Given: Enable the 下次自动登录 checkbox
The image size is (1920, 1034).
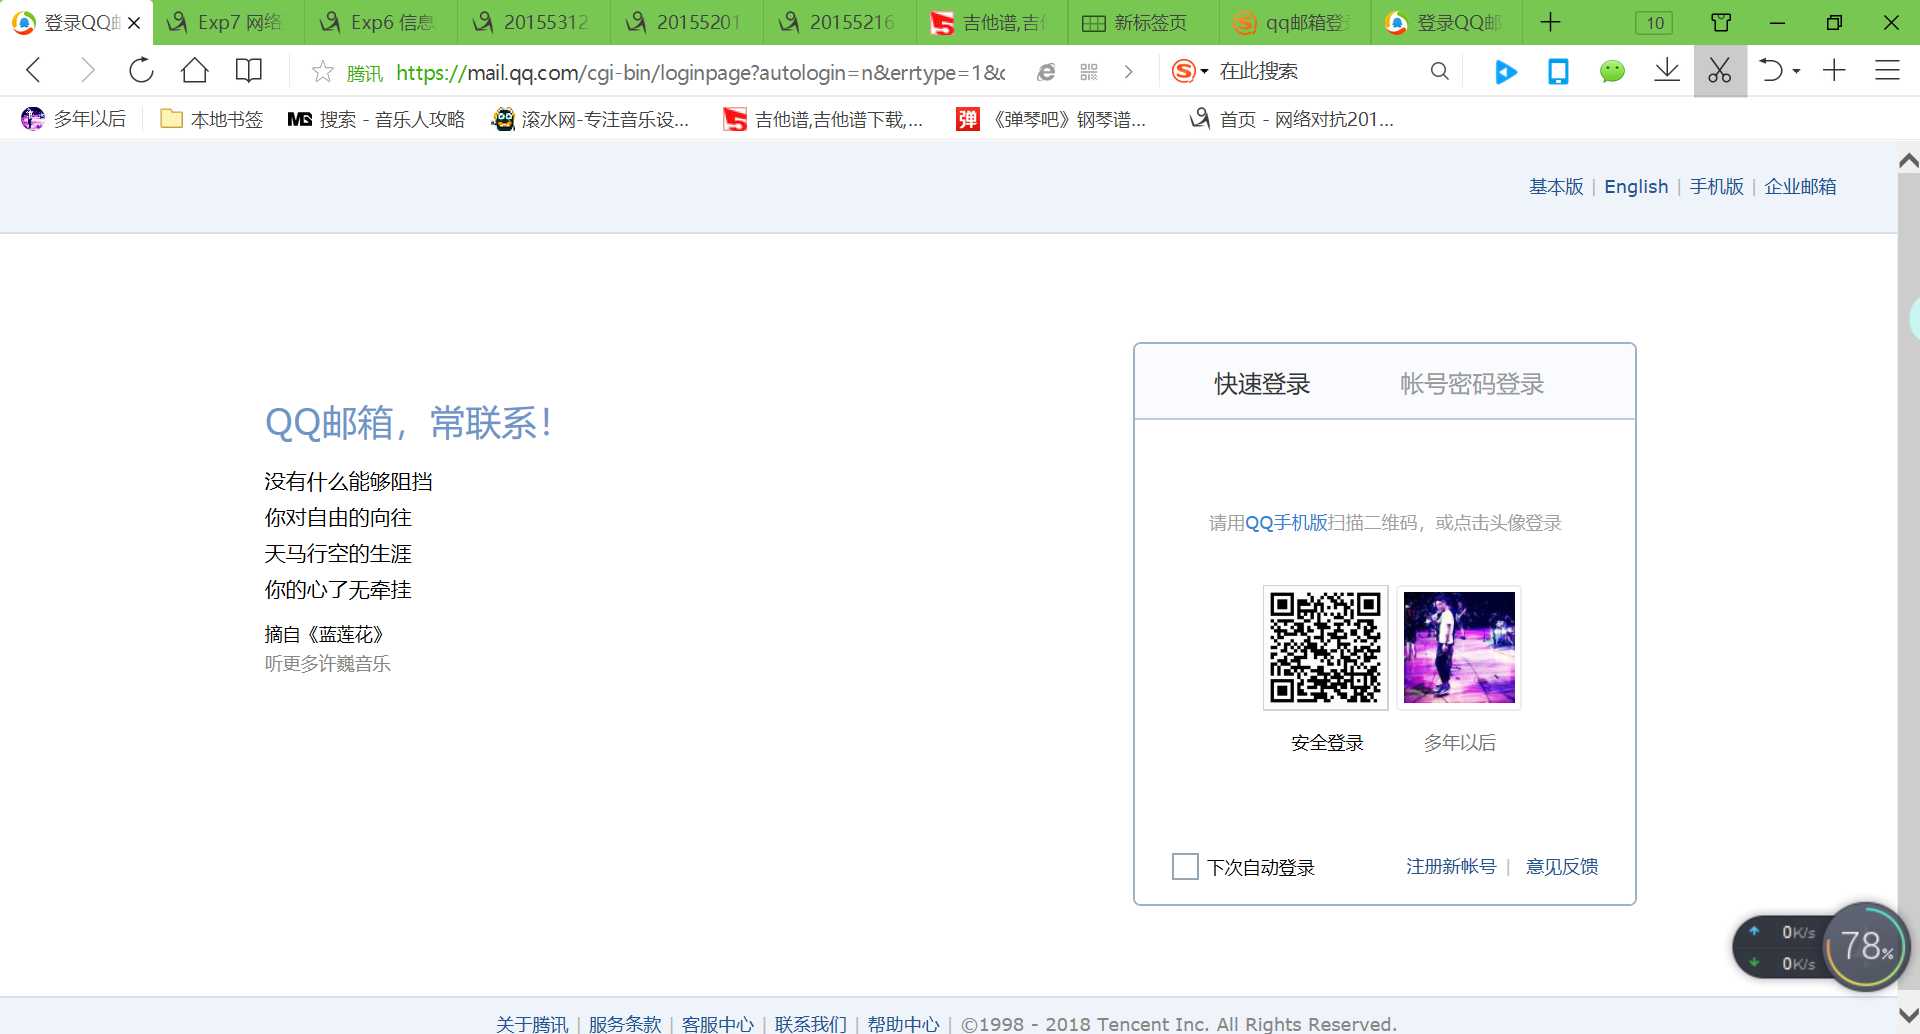Looking at the screenshot, I should point(1185,867).
